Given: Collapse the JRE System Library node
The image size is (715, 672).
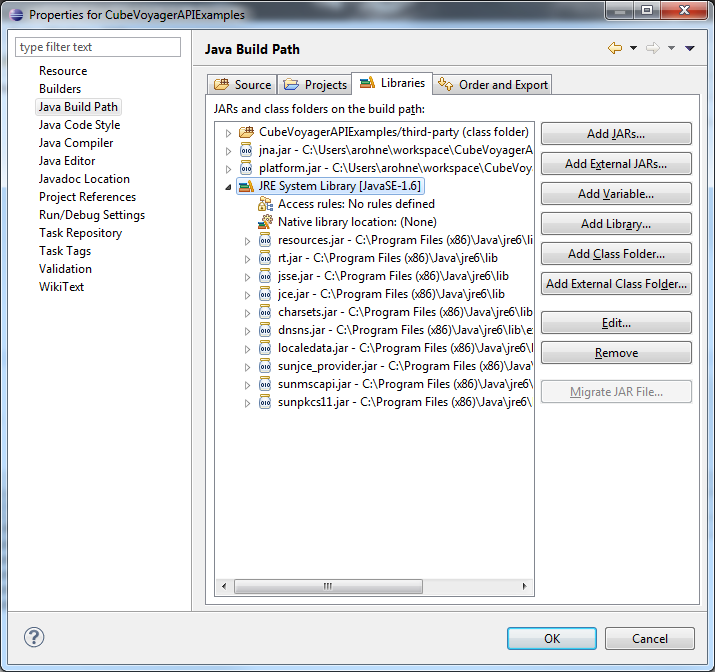Looking at the screenshot, I should (228, 187).
